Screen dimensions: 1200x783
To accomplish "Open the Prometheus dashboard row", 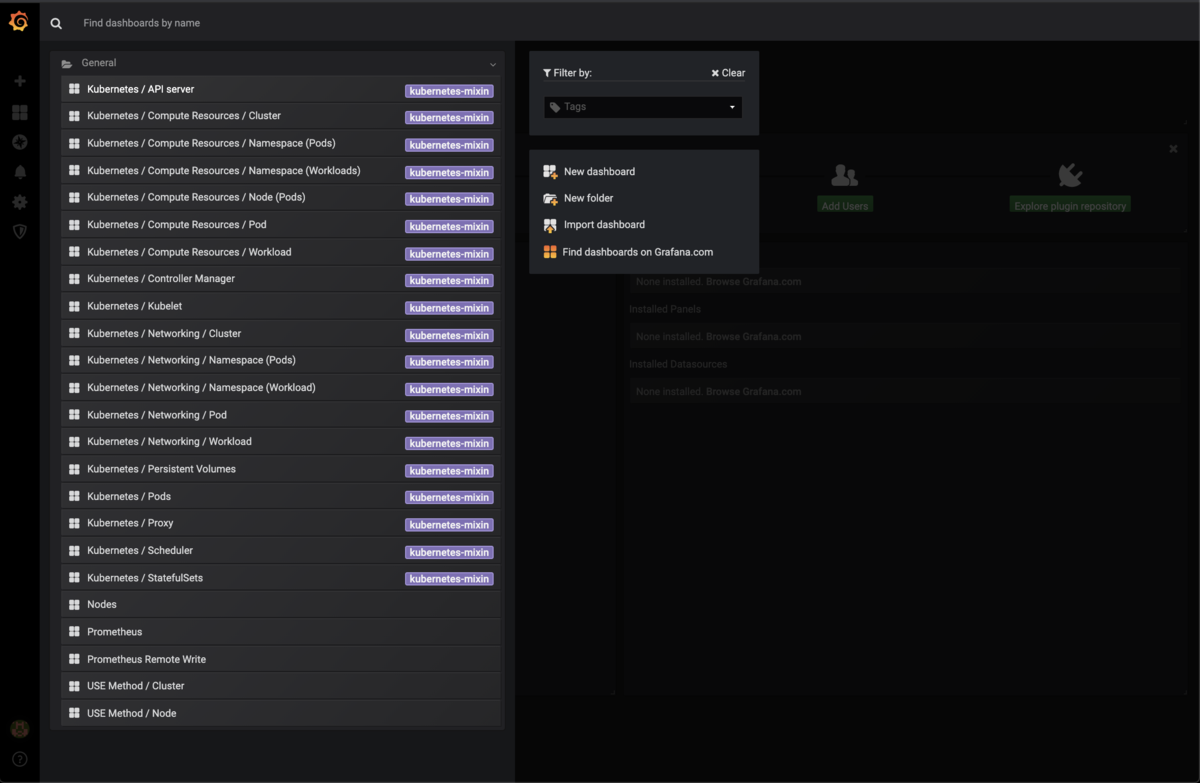I will [281, 632].
